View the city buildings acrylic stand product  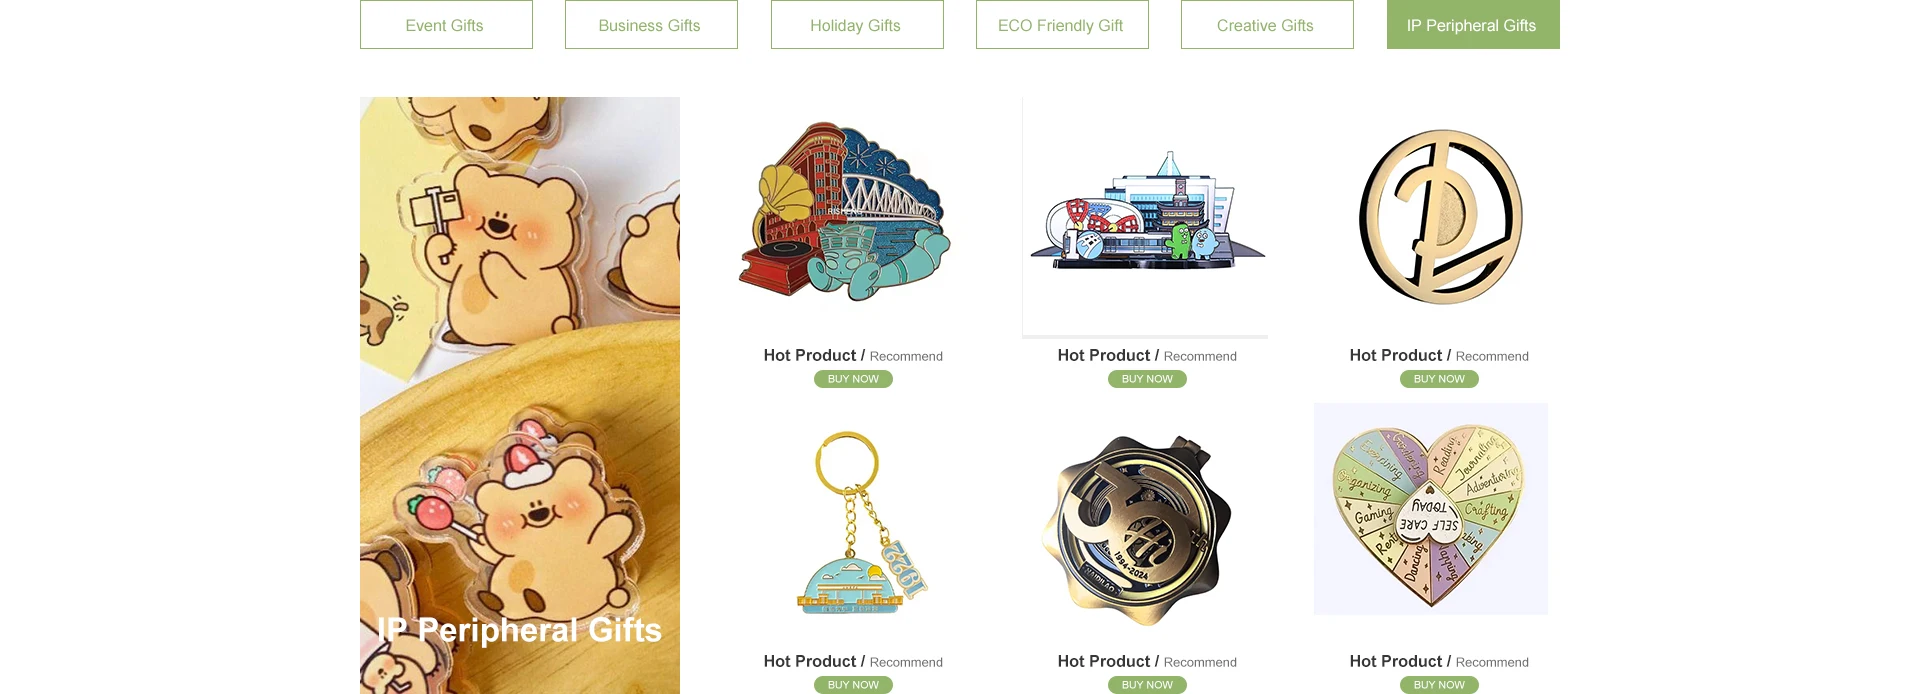pyautogui.click(x=1145, y=216)
